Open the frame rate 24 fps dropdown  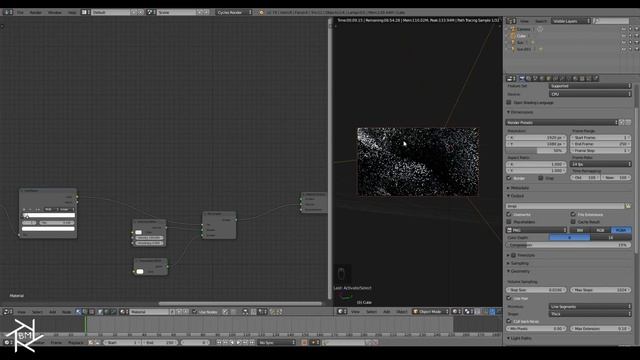click(x=600, y=164)
